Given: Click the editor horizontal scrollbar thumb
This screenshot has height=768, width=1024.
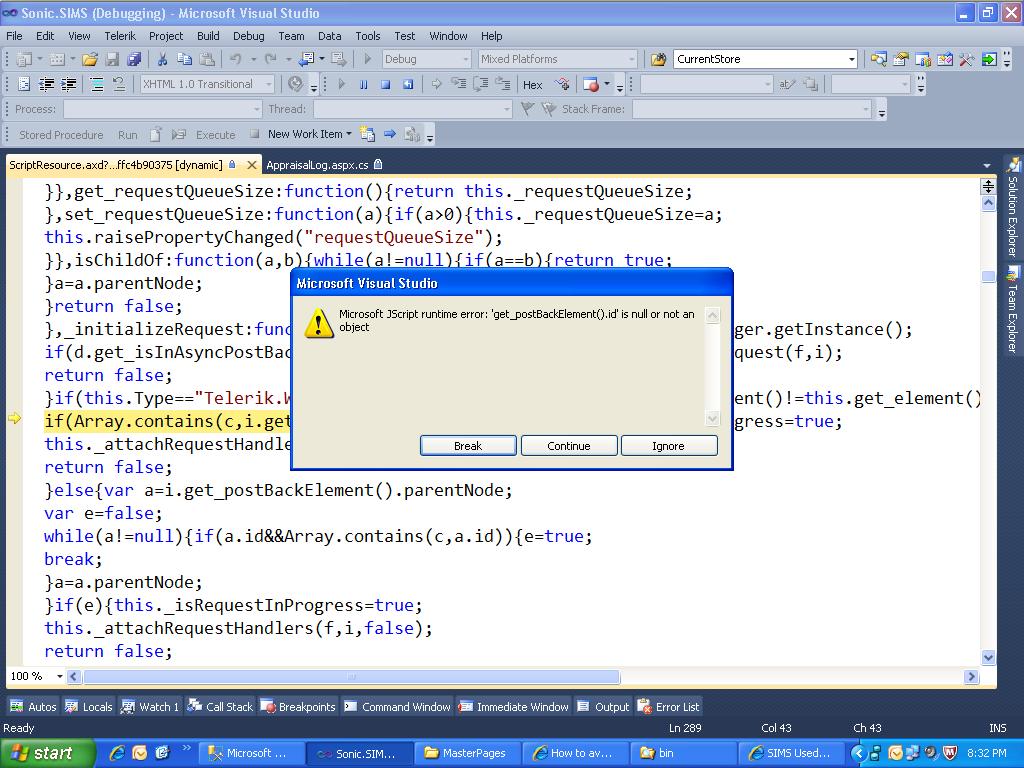Looking at the screenshot, I should click(x=351, y=677).
